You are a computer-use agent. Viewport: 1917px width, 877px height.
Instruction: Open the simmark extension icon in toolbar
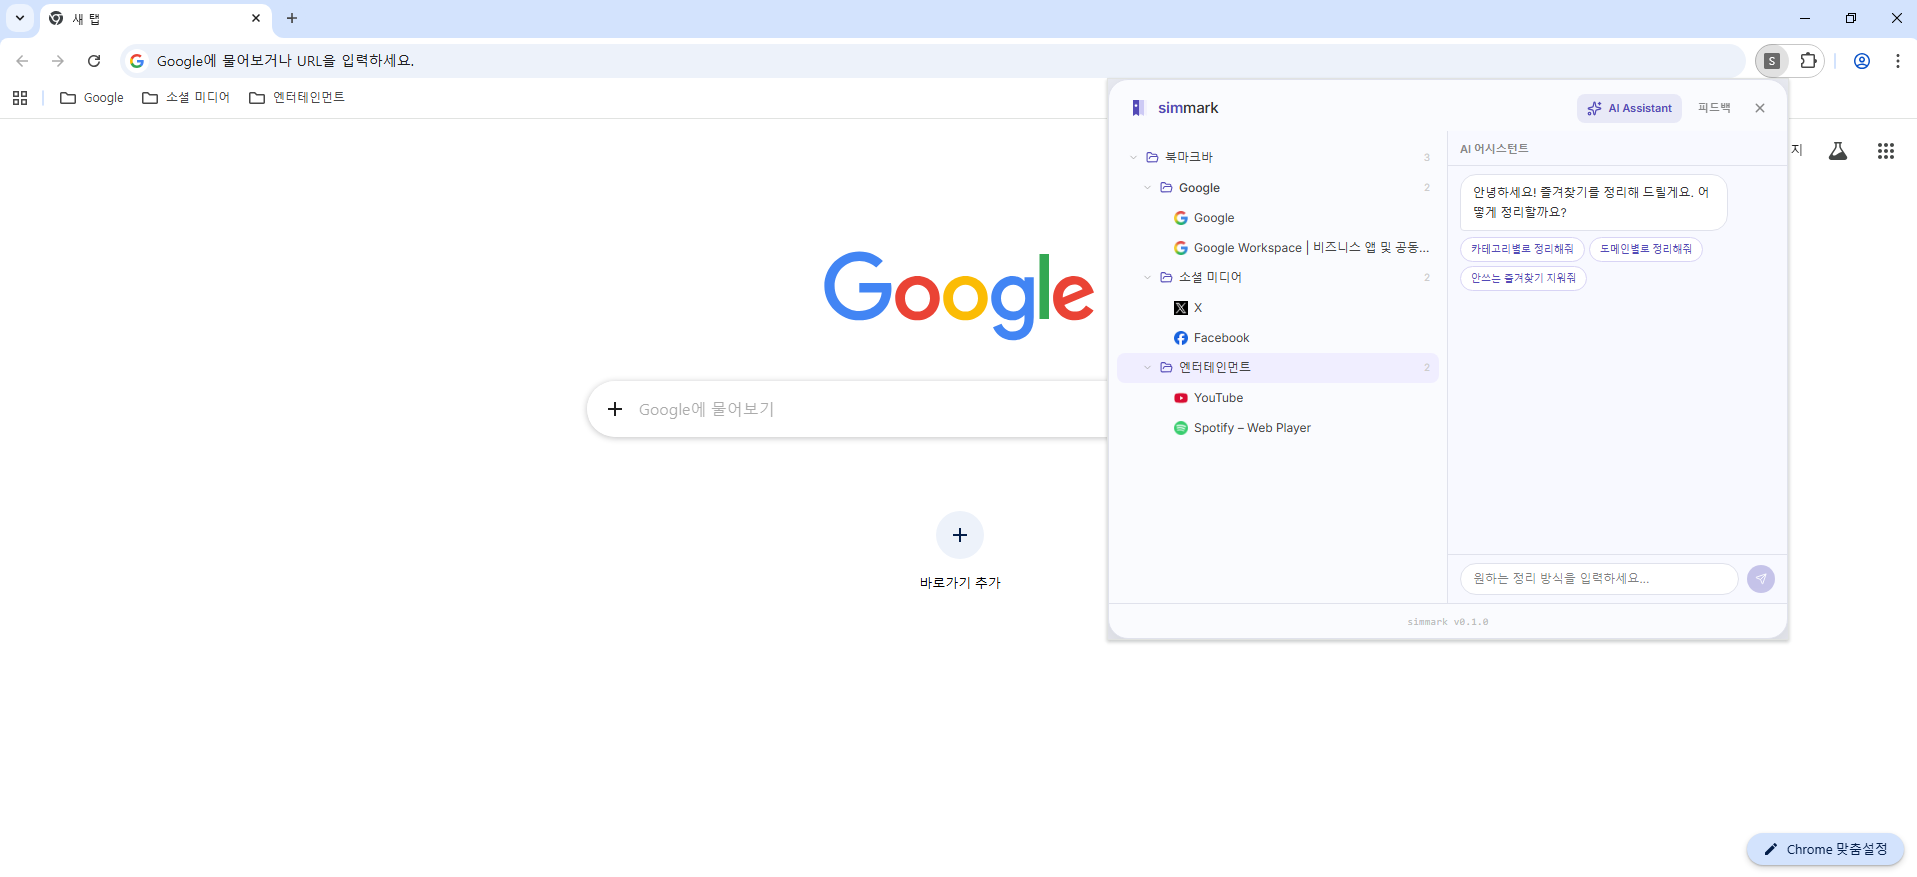coord(1772,61)
